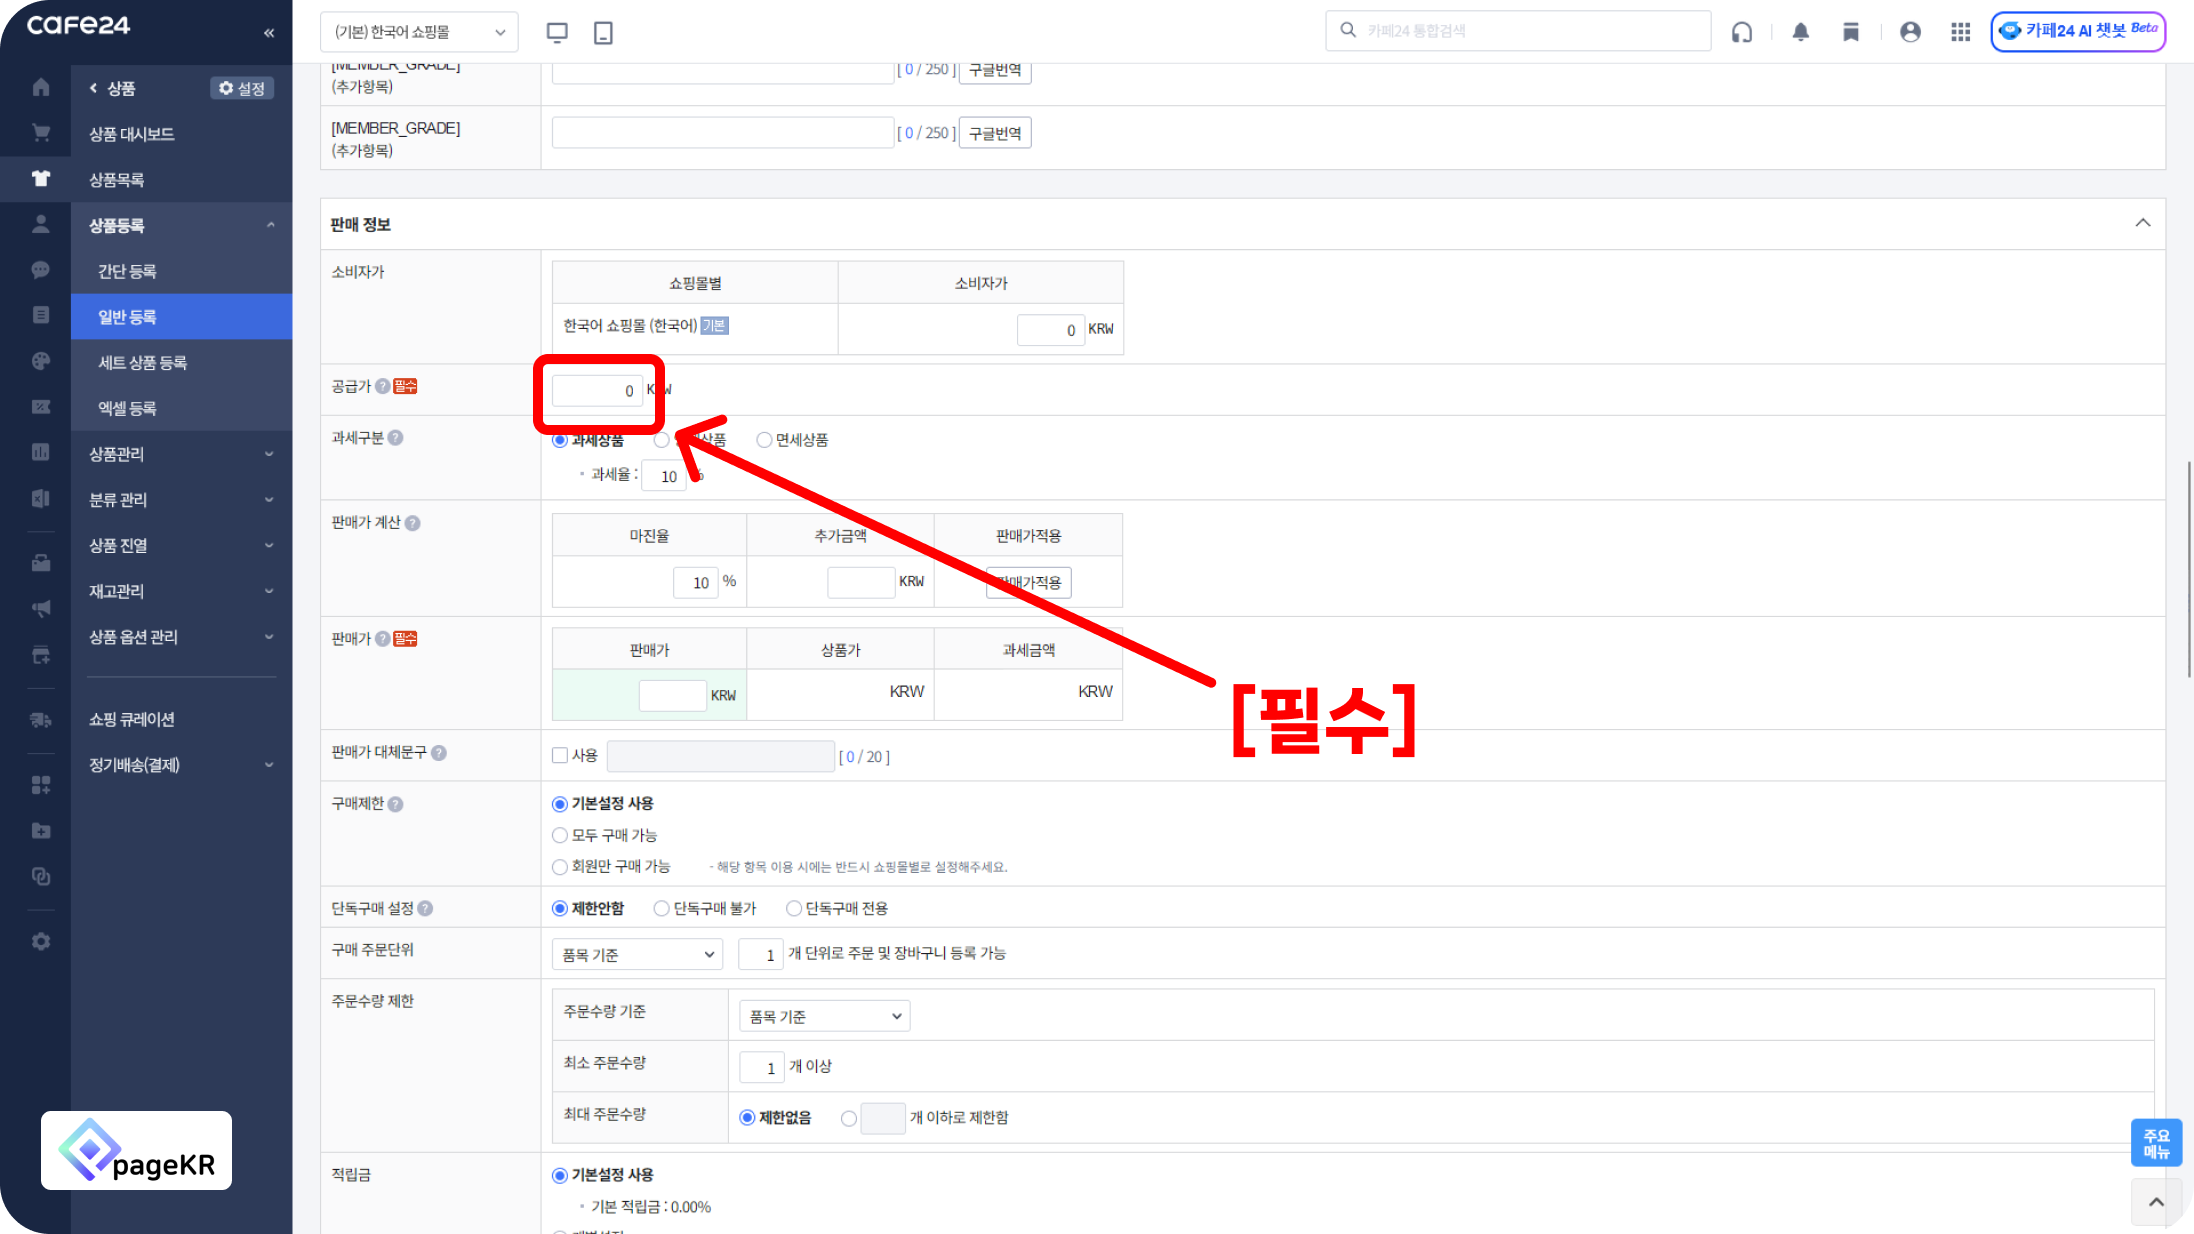Open 구매 주문단위 품목 기준 dropdown
Image resolution: width=2194 pixels, height=1234 pixels.
tap(637, 954)
